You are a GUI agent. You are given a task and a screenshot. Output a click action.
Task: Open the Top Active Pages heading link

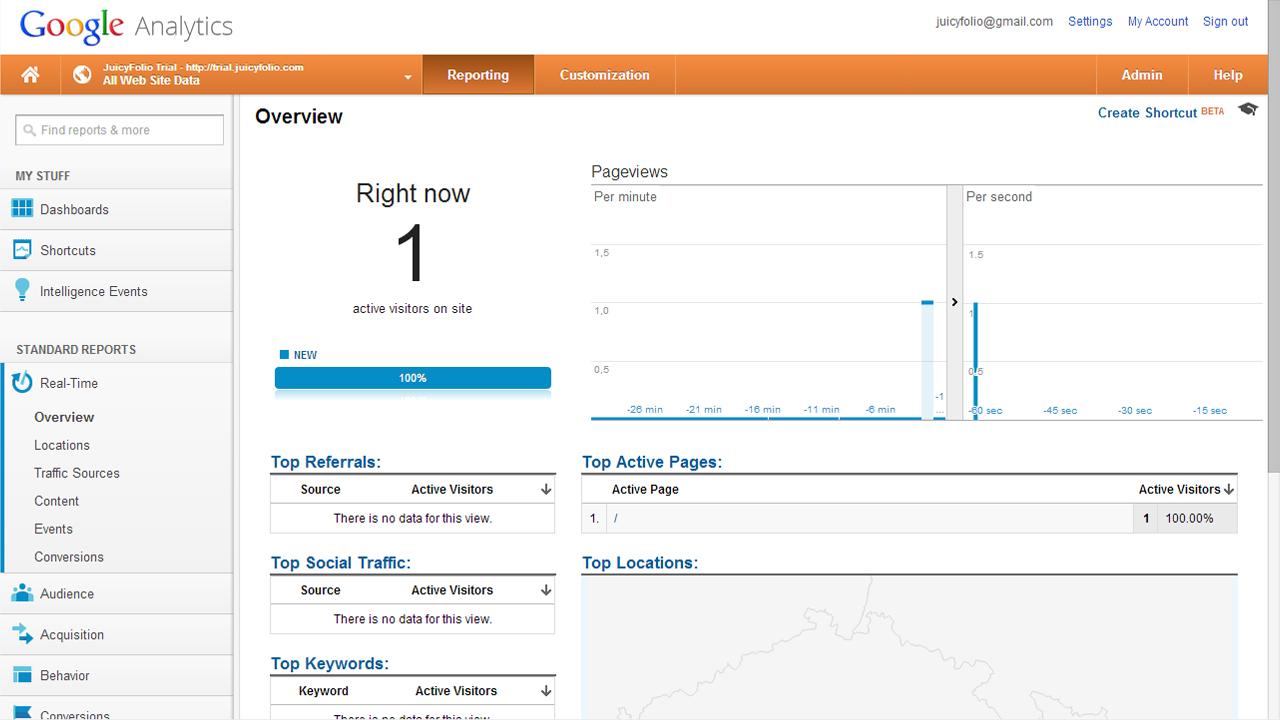(652, 462)
